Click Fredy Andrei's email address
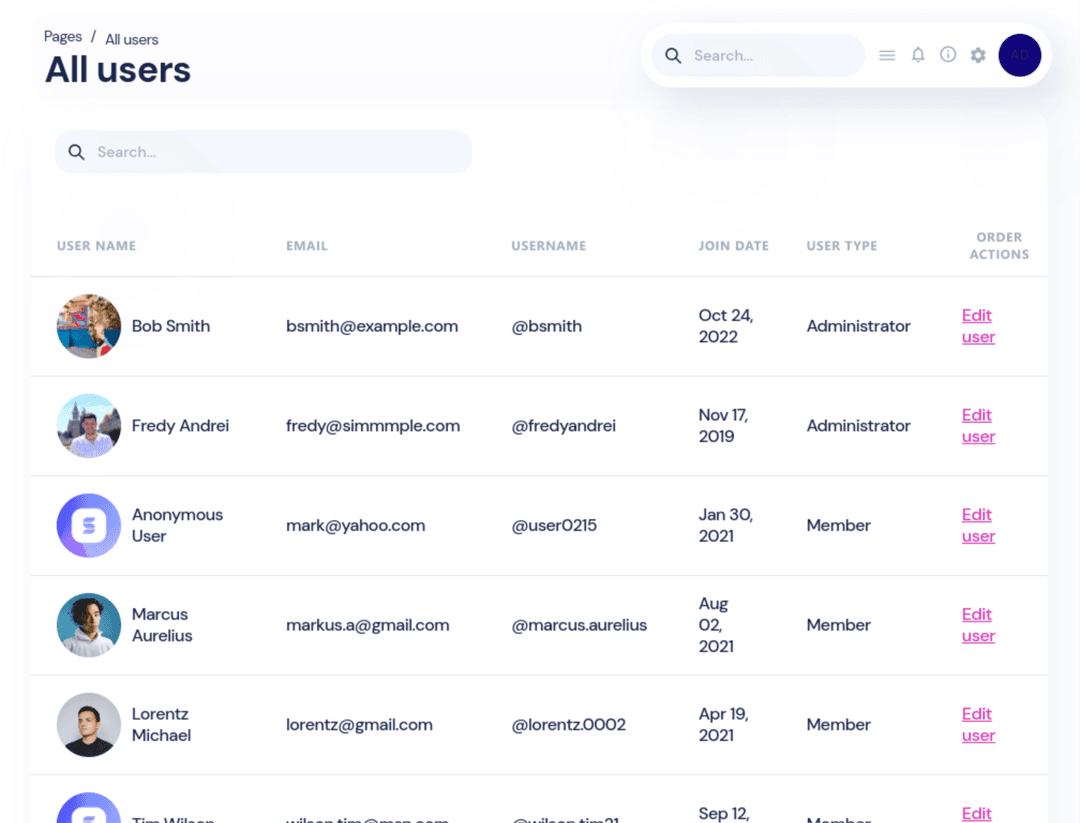This screenshot has height=823, width=1080. (373, 425)
